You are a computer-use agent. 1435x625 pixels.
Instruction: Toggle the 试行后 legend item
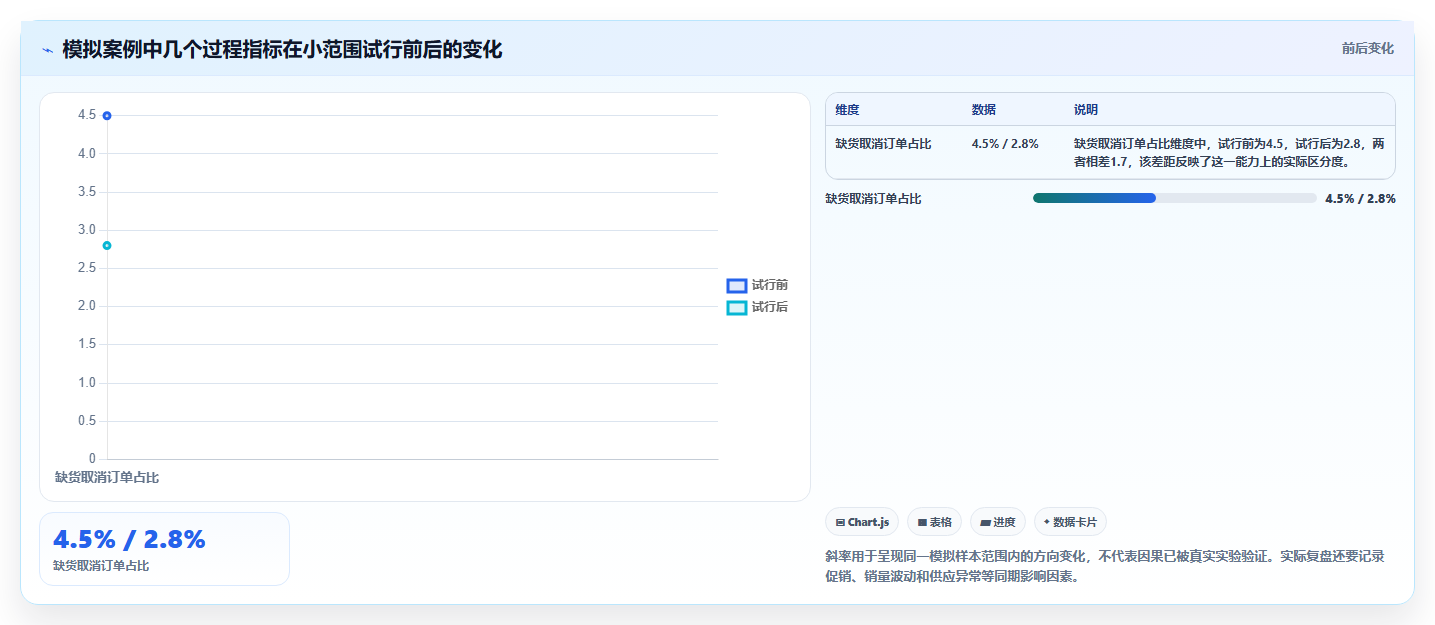coord(757,307)
